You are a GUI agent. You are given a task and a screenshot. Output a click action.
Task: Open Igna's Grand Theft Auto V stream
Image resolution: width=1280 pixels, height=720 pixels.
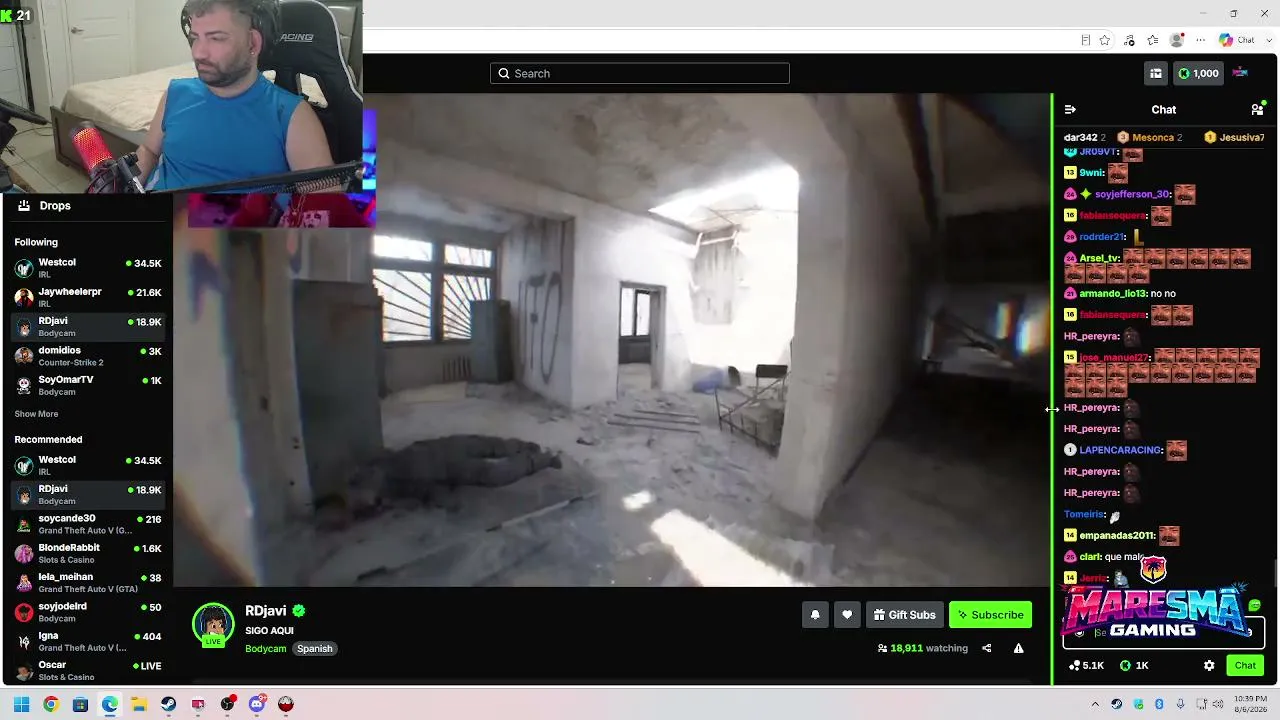[87, 641]
